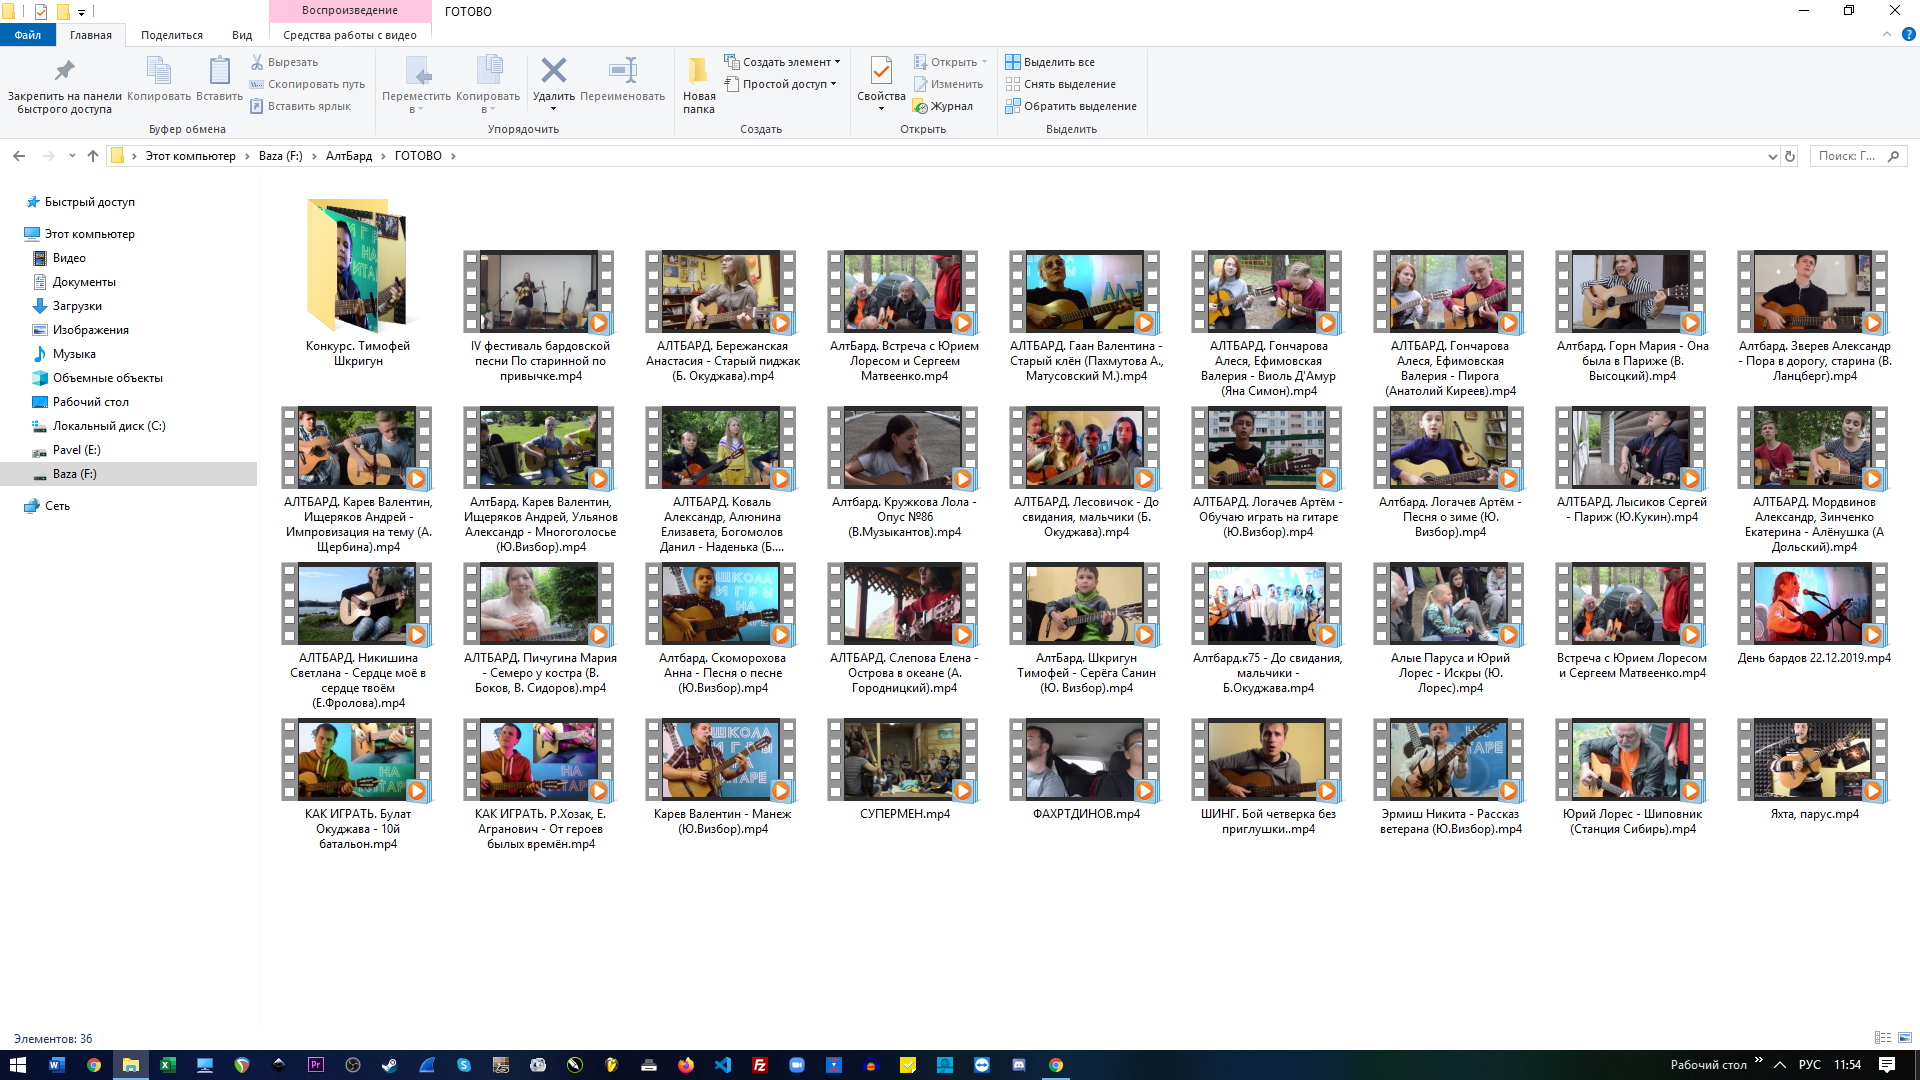
Task: Open Windows Start menu
Action: (x=18, y=1065)
